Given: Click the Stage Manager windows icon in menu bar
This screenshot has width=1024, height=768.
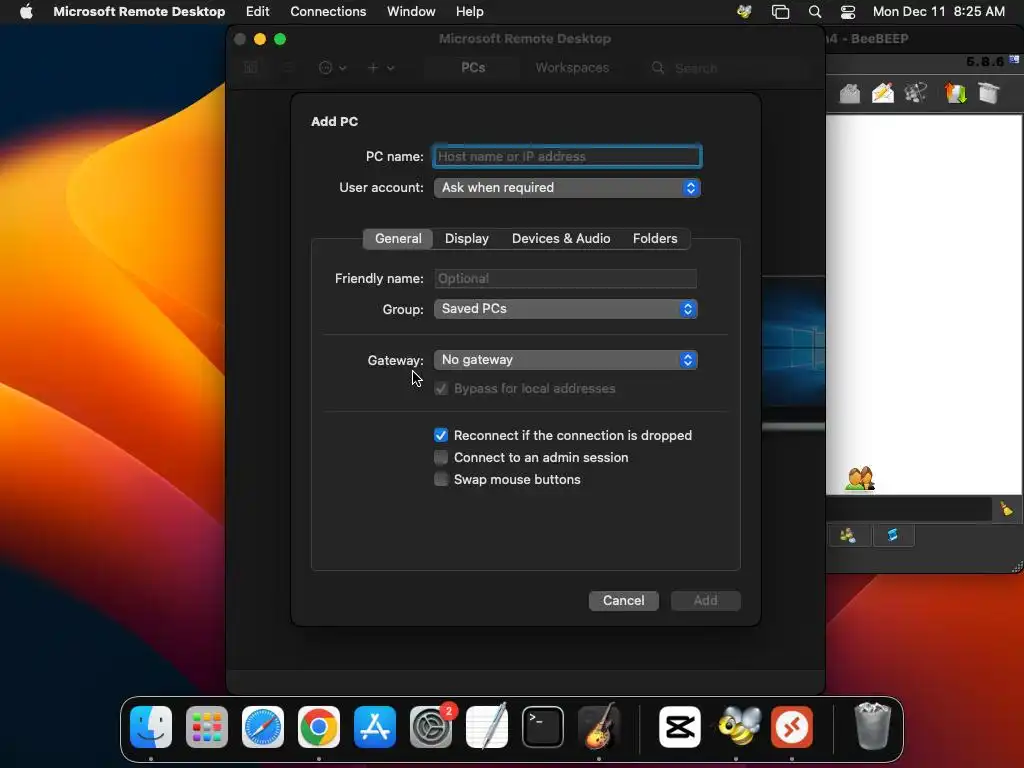Looking at the screenshot, I should 780,12.
